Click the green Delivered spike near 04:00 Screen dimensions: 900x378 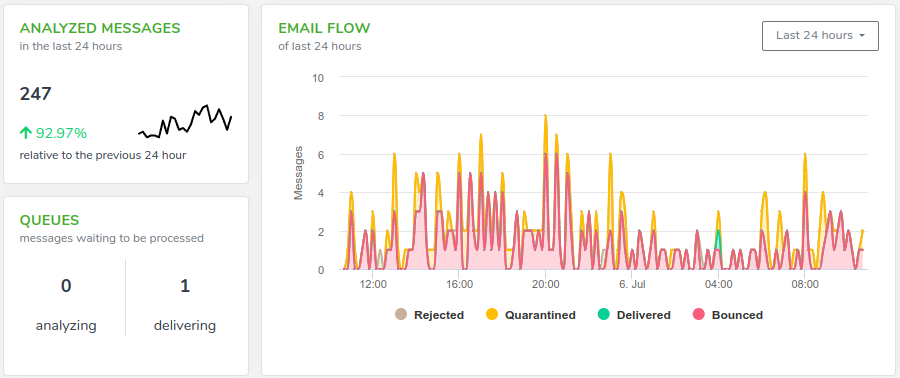coord(718,232)
